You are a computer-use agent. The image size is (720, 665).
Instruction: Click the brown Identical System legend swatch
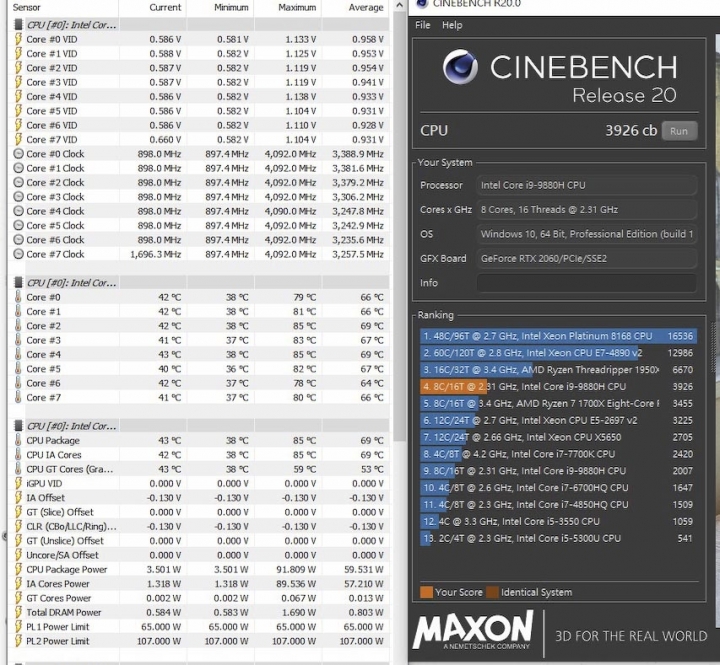(x=493, y=592)
